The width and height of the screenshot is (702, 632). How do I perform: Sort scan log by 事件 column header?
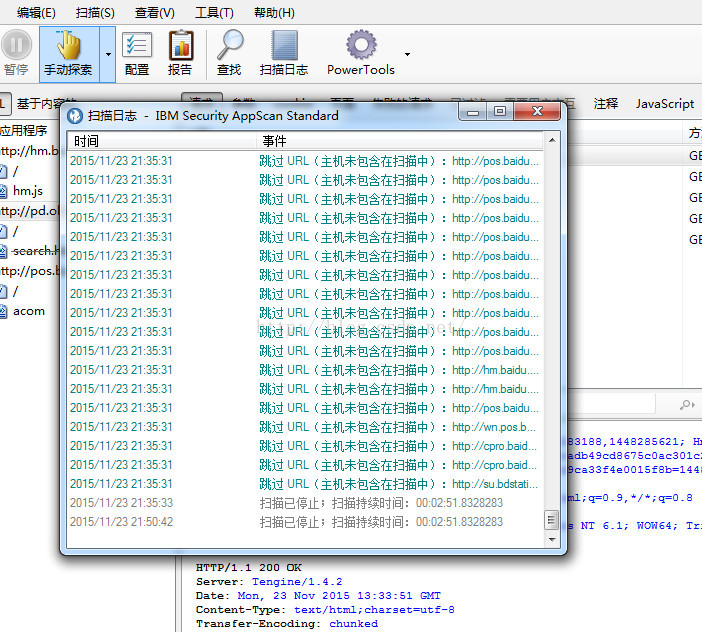[399, 141]
